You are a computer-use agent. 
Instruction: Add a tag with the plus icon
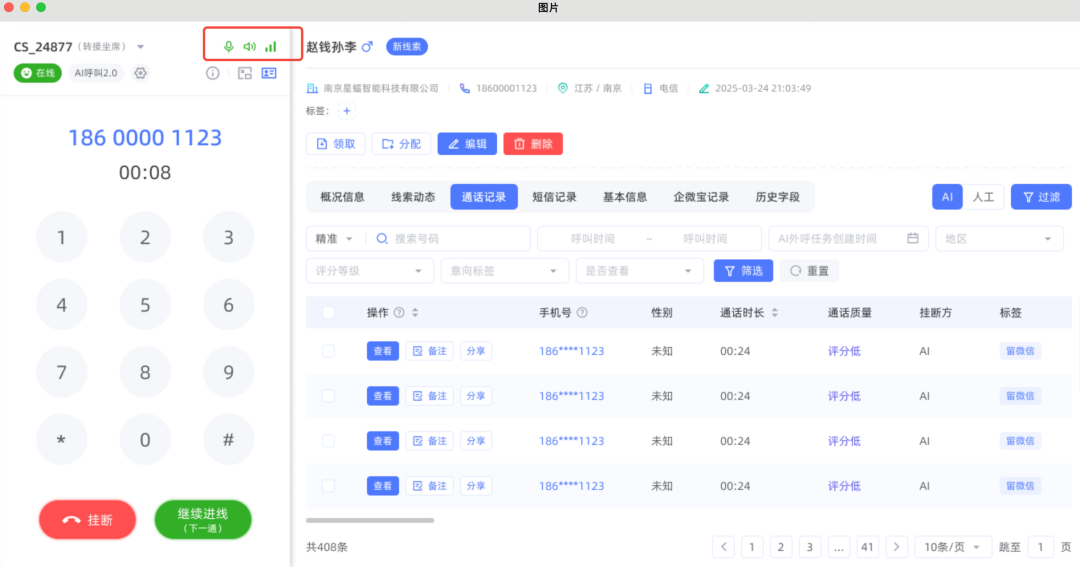pos(347,111)
